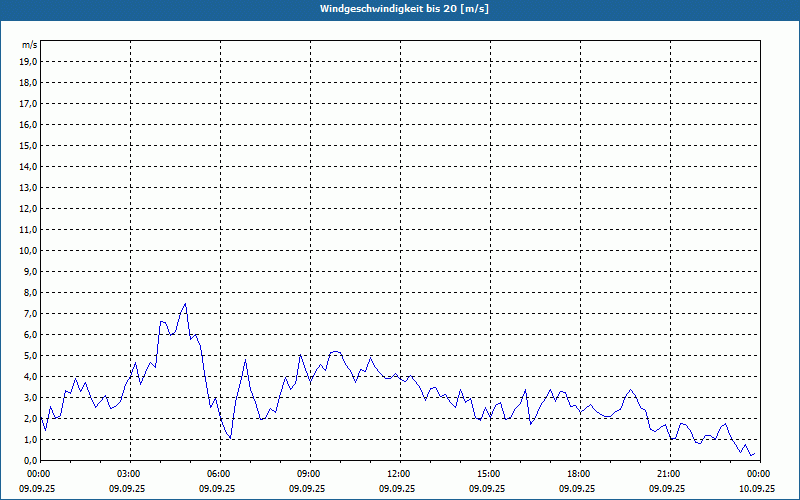The height and width of the screenshot is (500, 800).
Task: Select the 12:00 time axis label
Action: (x=398, y=473)
